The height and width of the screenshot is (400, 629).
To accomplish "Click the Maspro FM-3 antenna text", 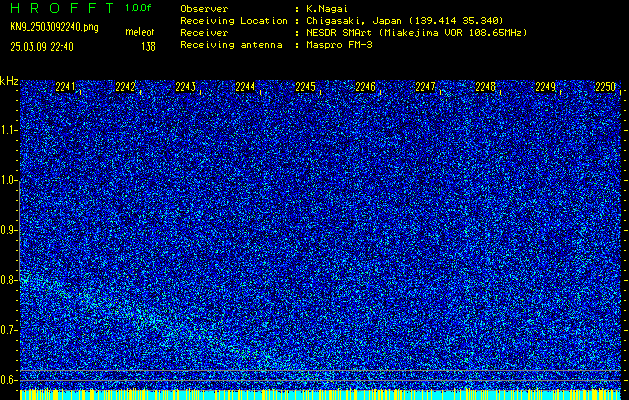I will tap(339, 45).
